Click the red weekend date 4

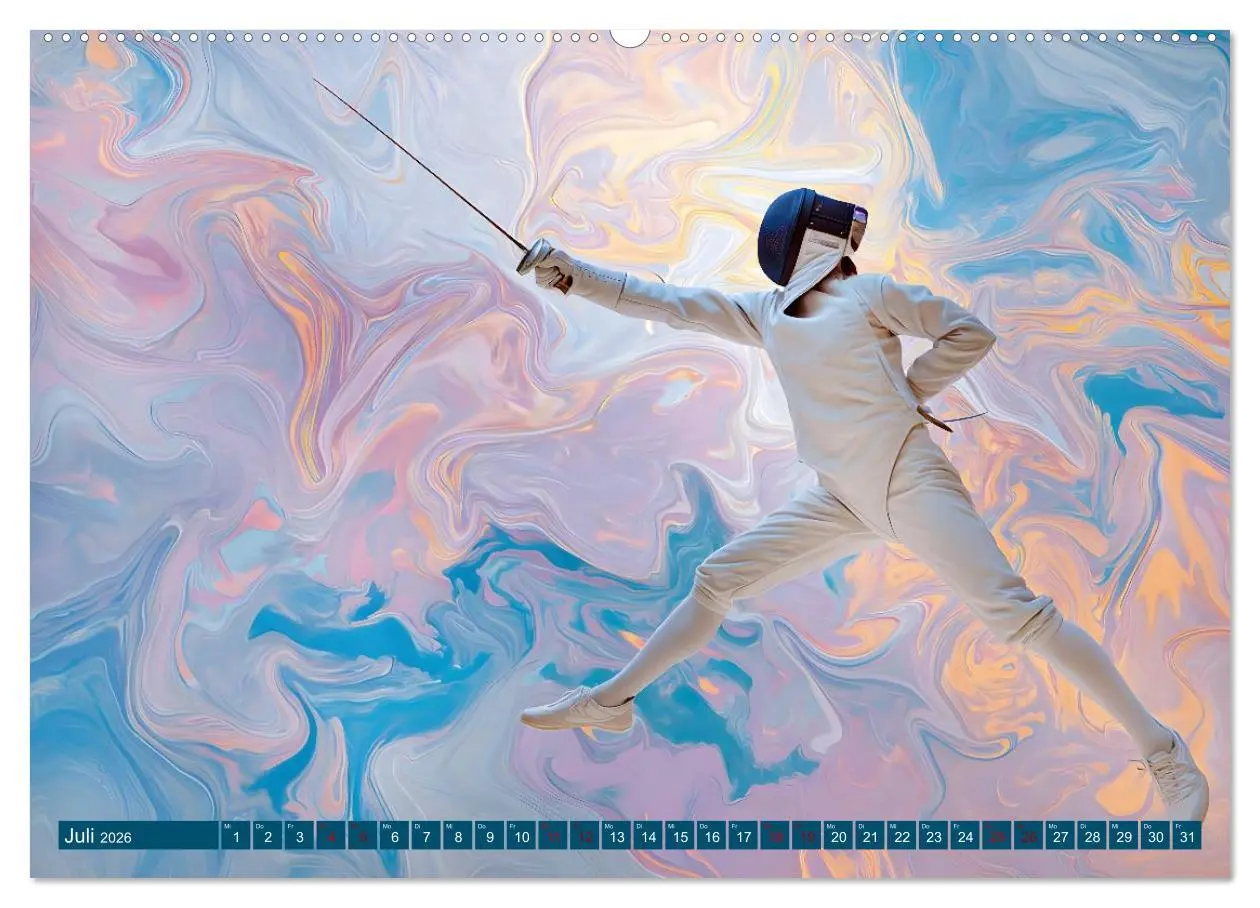[331, 836]
